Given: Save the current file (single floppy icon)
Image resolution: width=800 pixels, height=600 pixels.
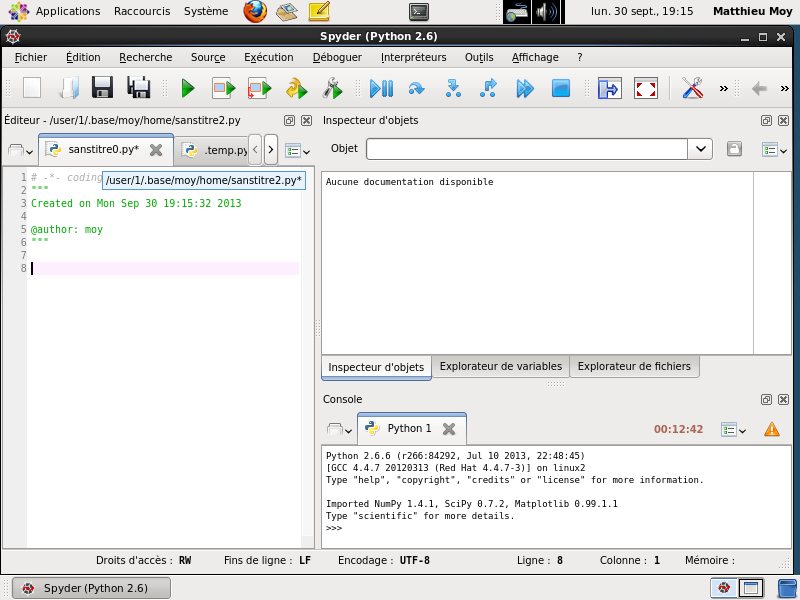Looking at the screenshot, I should coord(102,88).
